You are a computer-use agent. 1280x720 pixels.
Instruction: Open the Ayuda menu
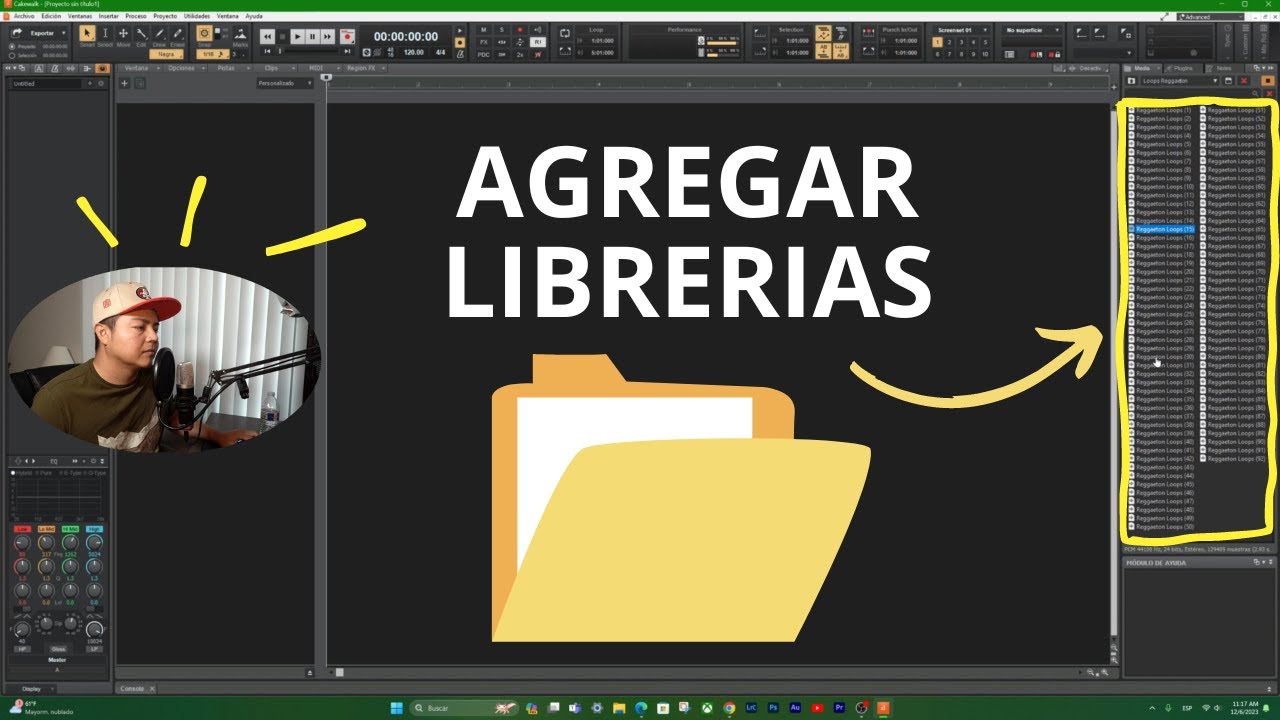[254, 17]
